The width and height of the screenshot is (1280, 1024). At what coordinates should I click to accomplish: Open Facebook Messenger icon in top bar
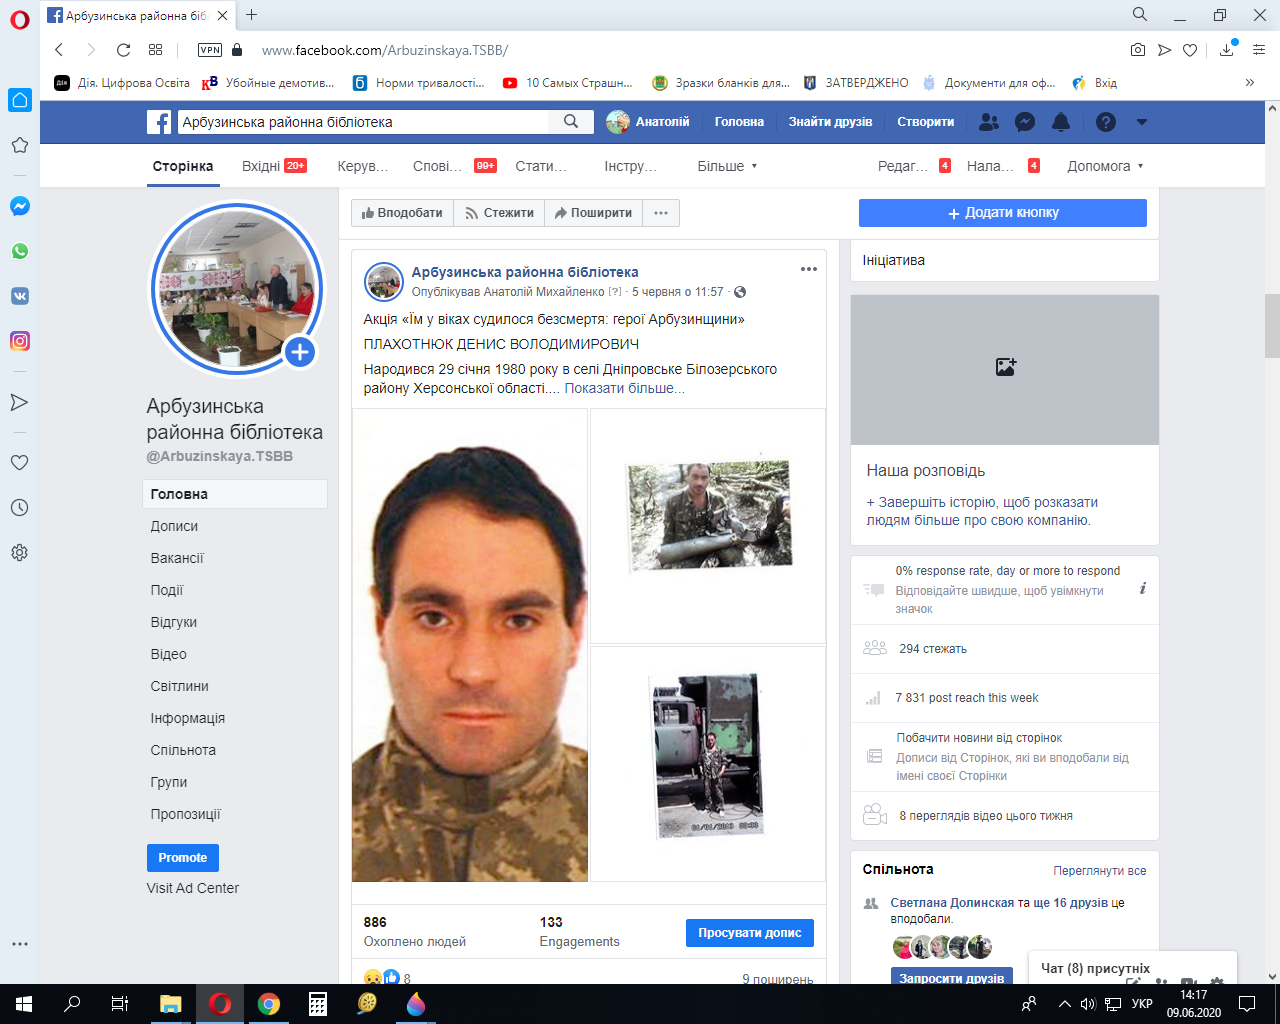pos(1025,122)
